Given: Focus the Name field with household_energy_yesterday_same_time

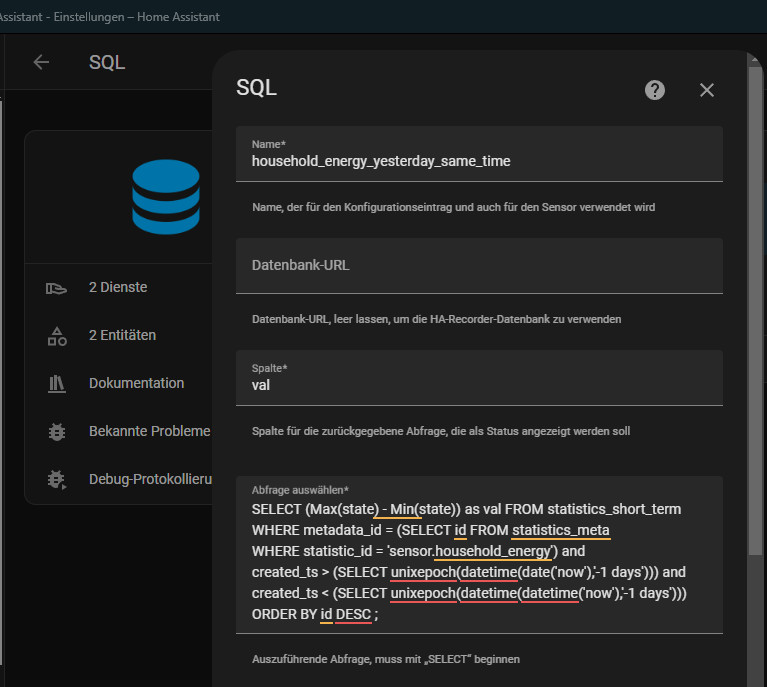Looking at the screenshot, I should point(479,154).
